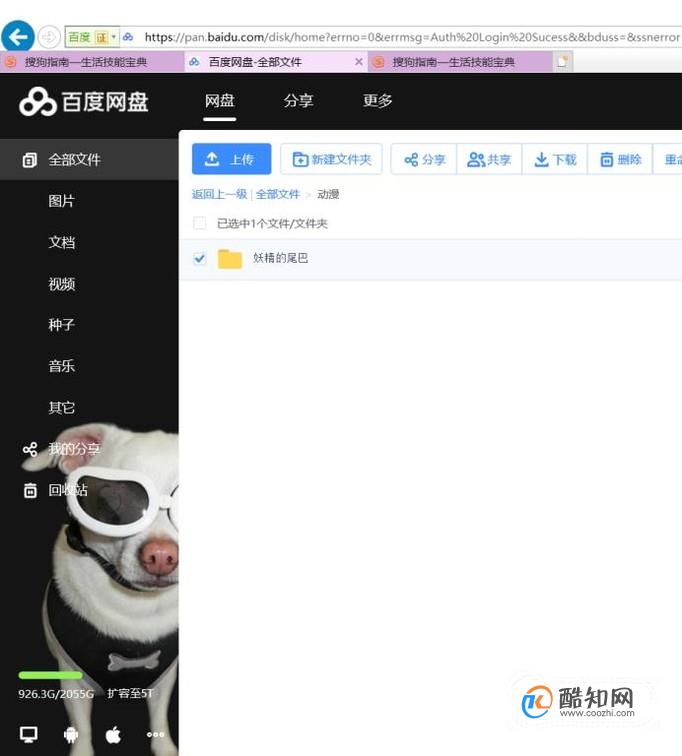This screenshot has height=756, width=682.
Task: Click the 我的分享 share icon
Action: (x=30, y=449)
